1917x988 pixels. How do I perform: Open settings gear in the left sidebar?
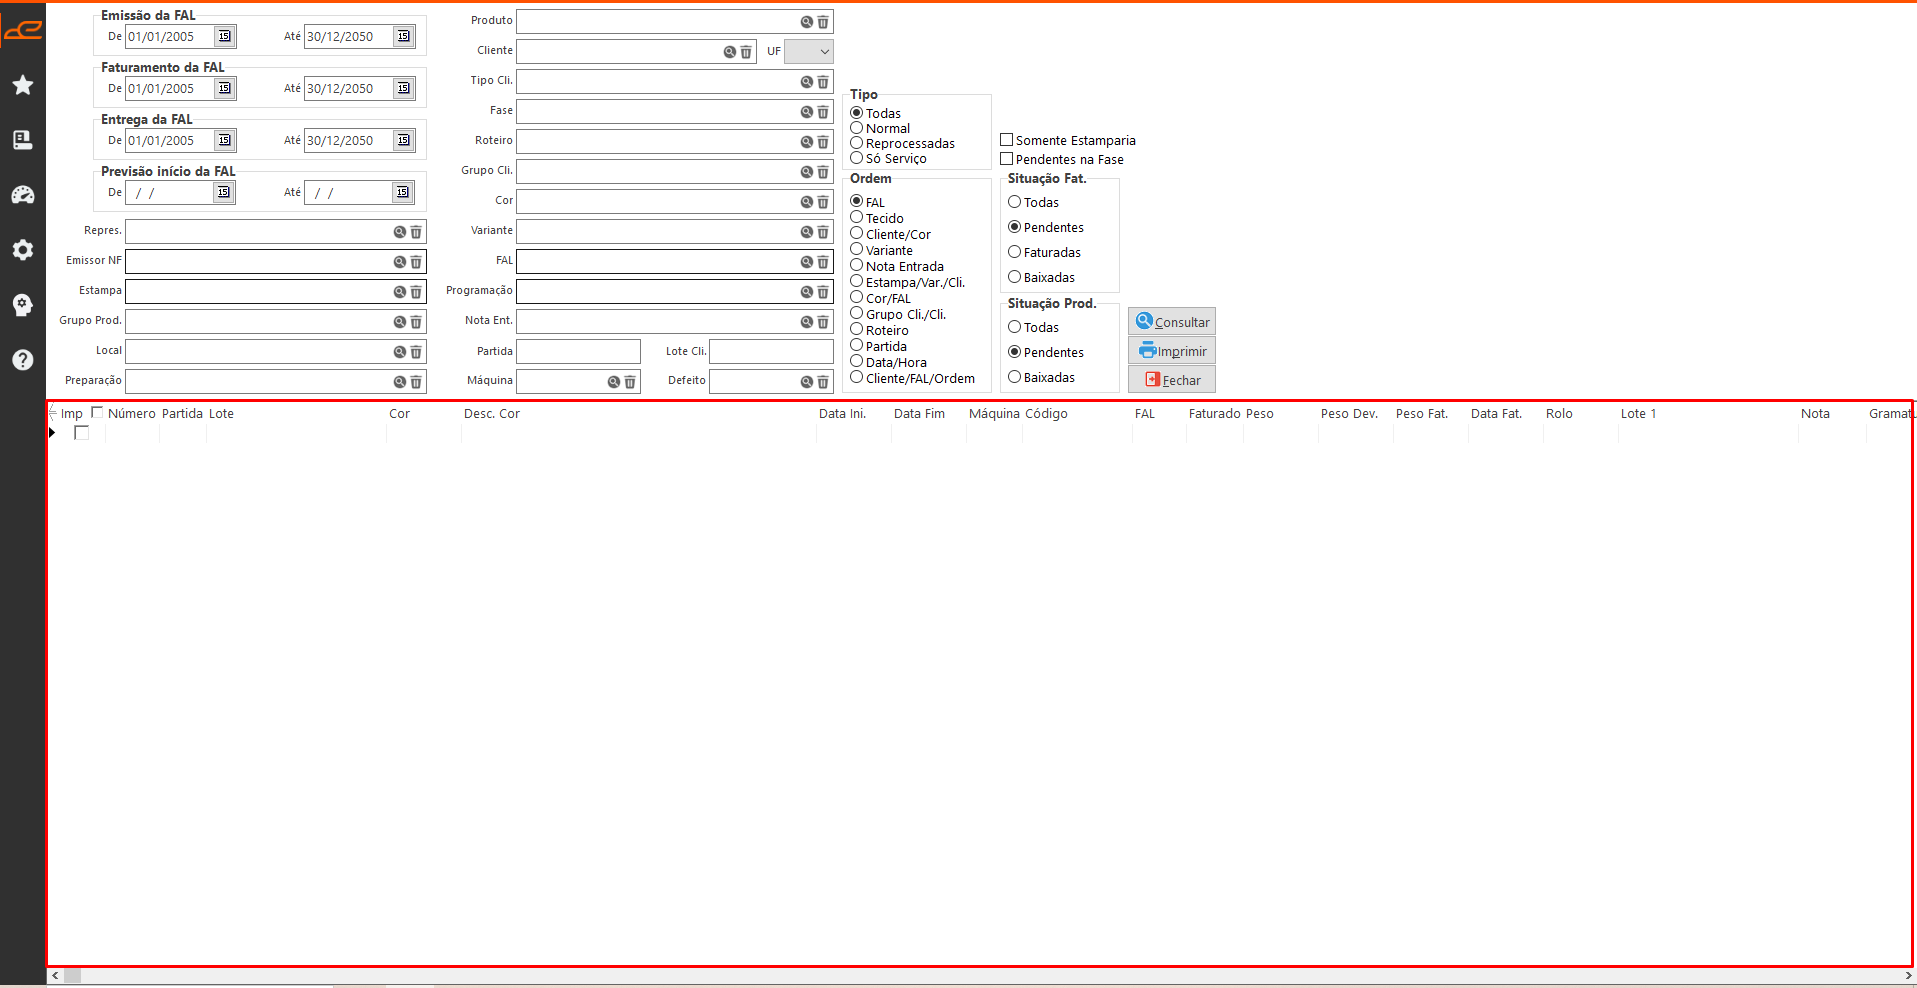click(22, 250)
